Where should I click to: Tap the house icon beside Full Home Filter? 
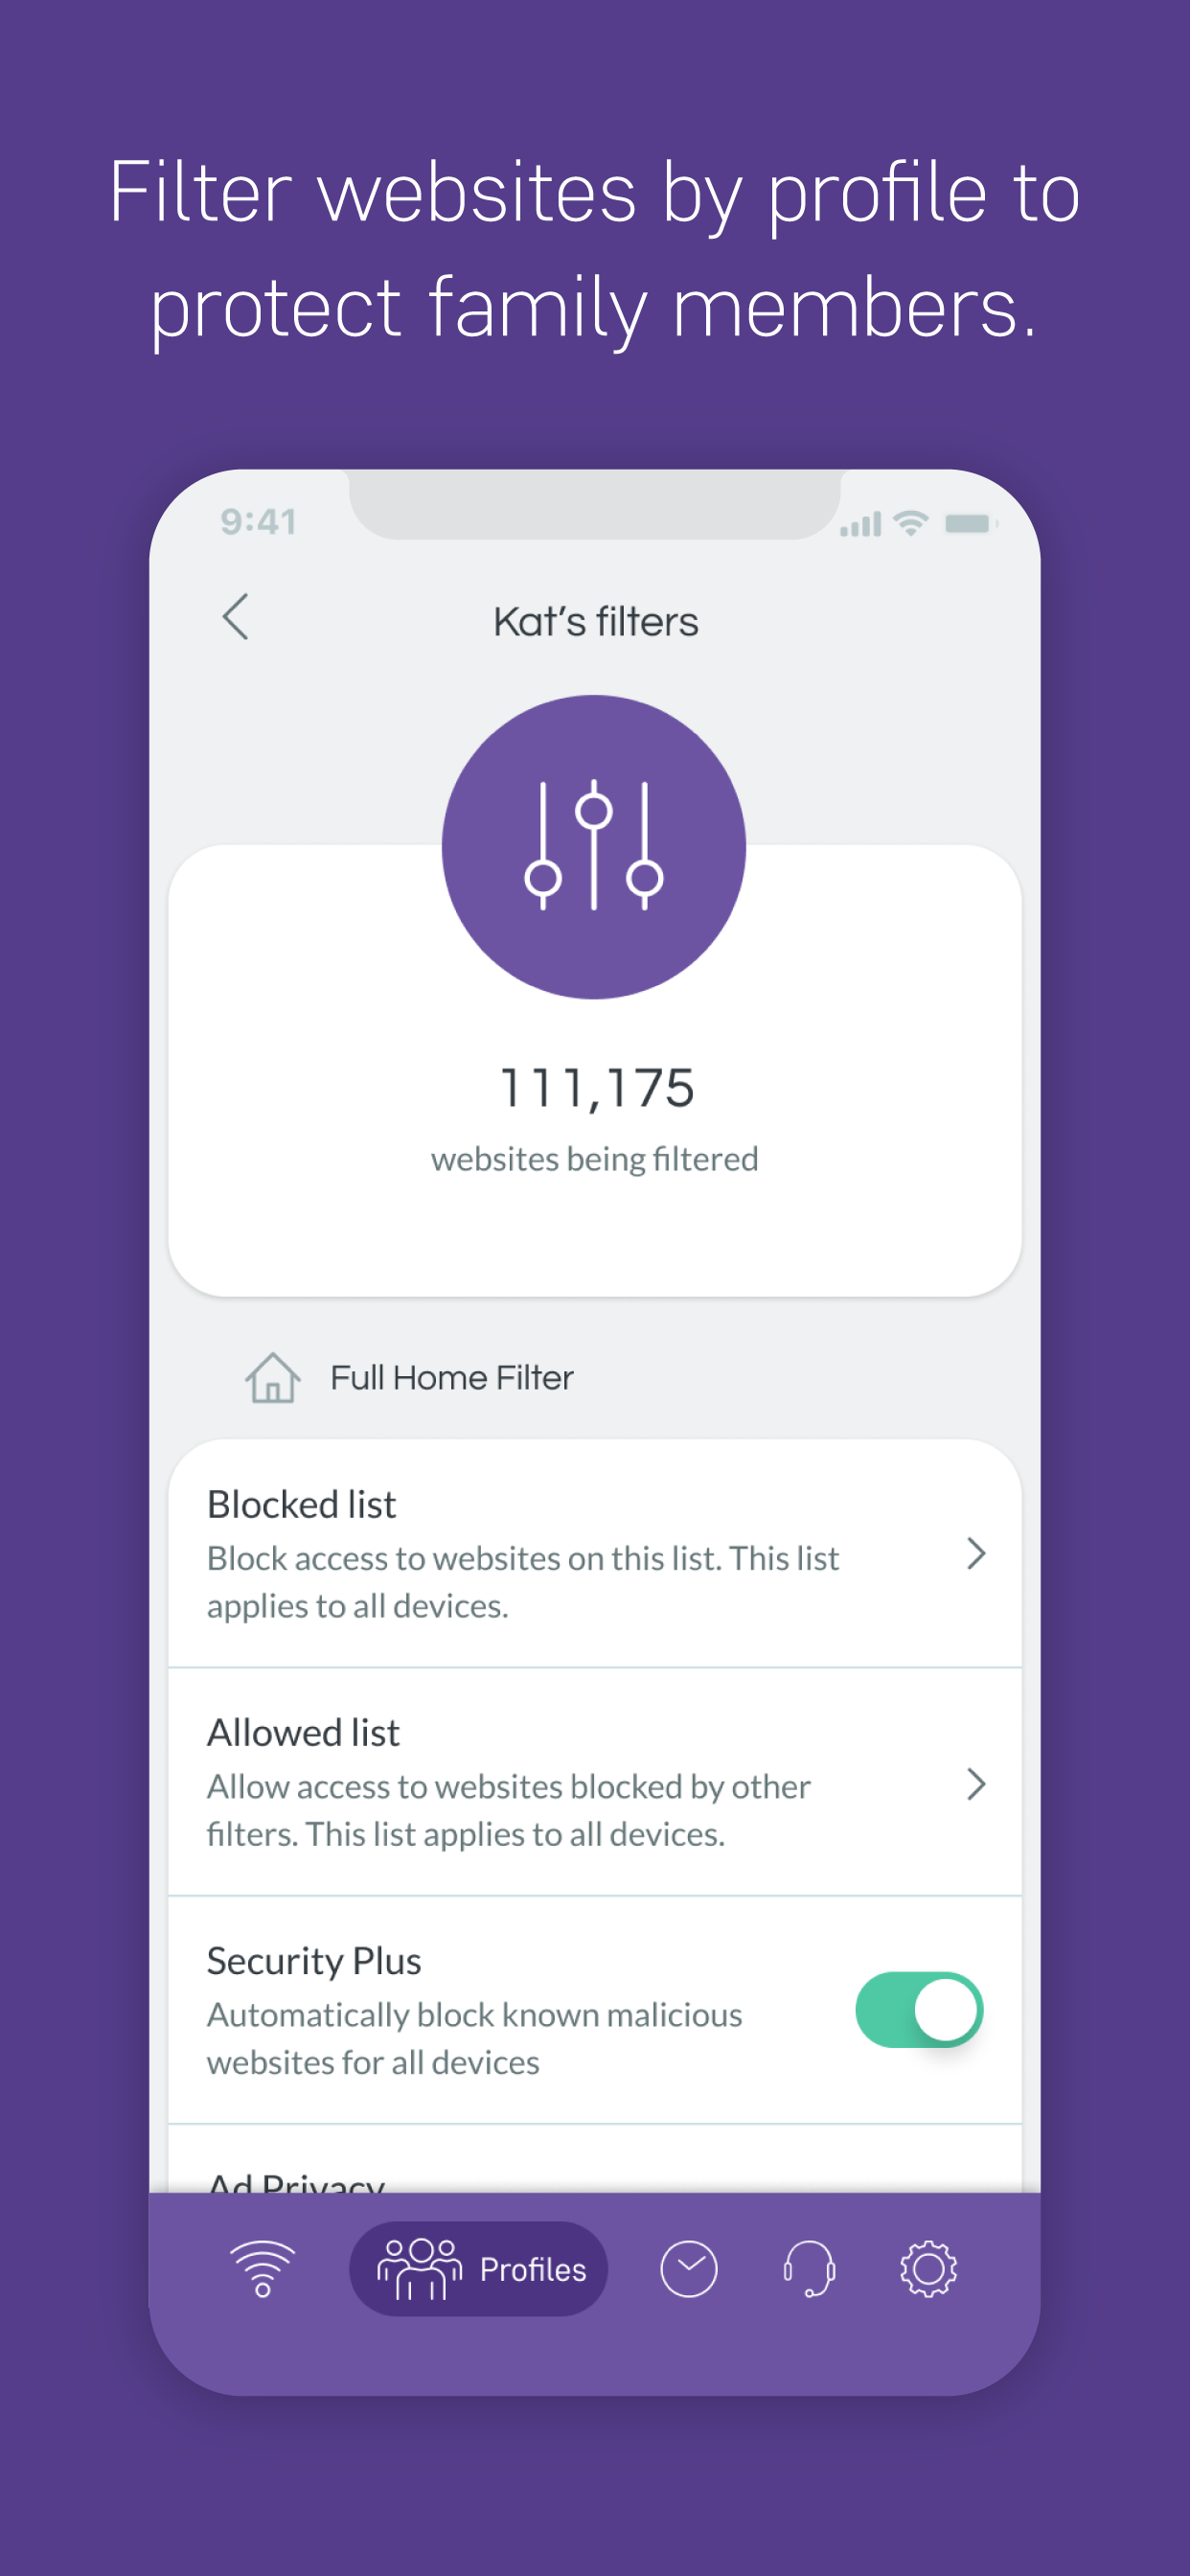272,1377
